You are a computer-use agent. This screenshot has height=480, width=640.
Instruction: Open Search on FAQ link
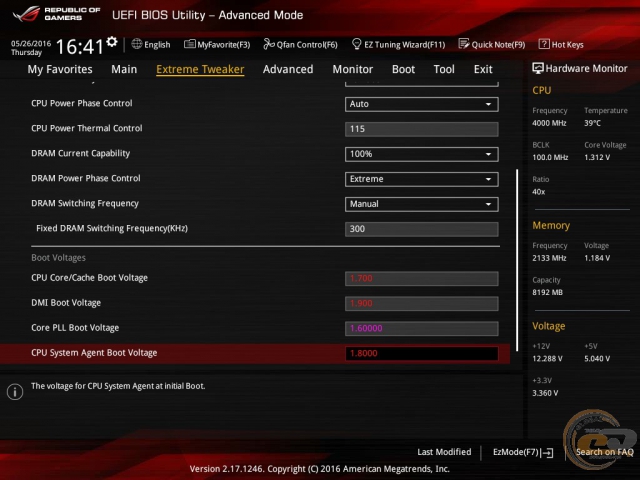click(x=604, y=452)
